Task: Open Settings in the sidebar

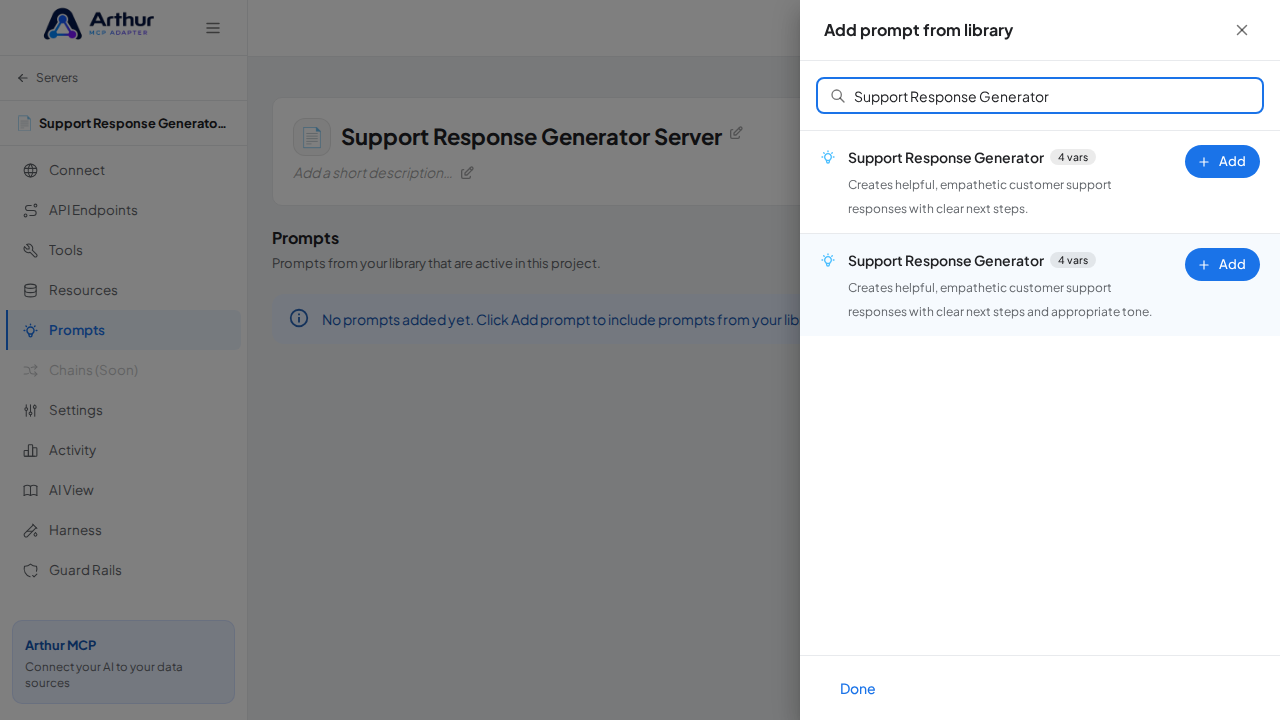Action: click(123, 410)
